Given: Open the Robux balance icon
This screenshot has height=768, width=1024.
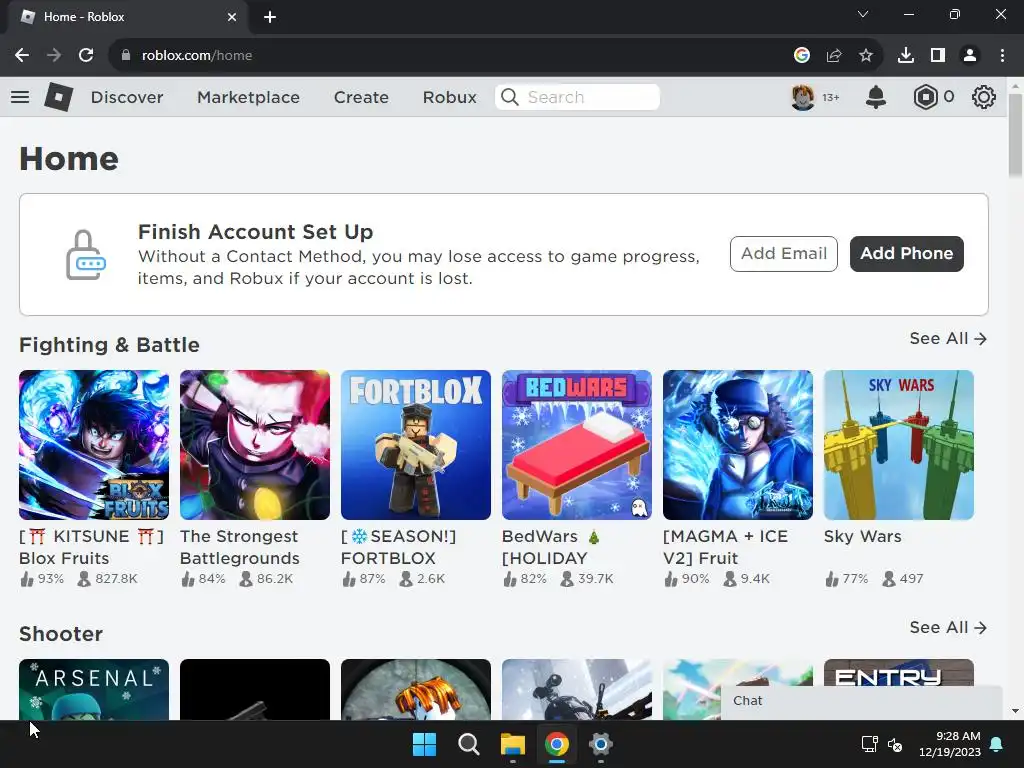Looking at the screenshot, I should tap(925, 97).
